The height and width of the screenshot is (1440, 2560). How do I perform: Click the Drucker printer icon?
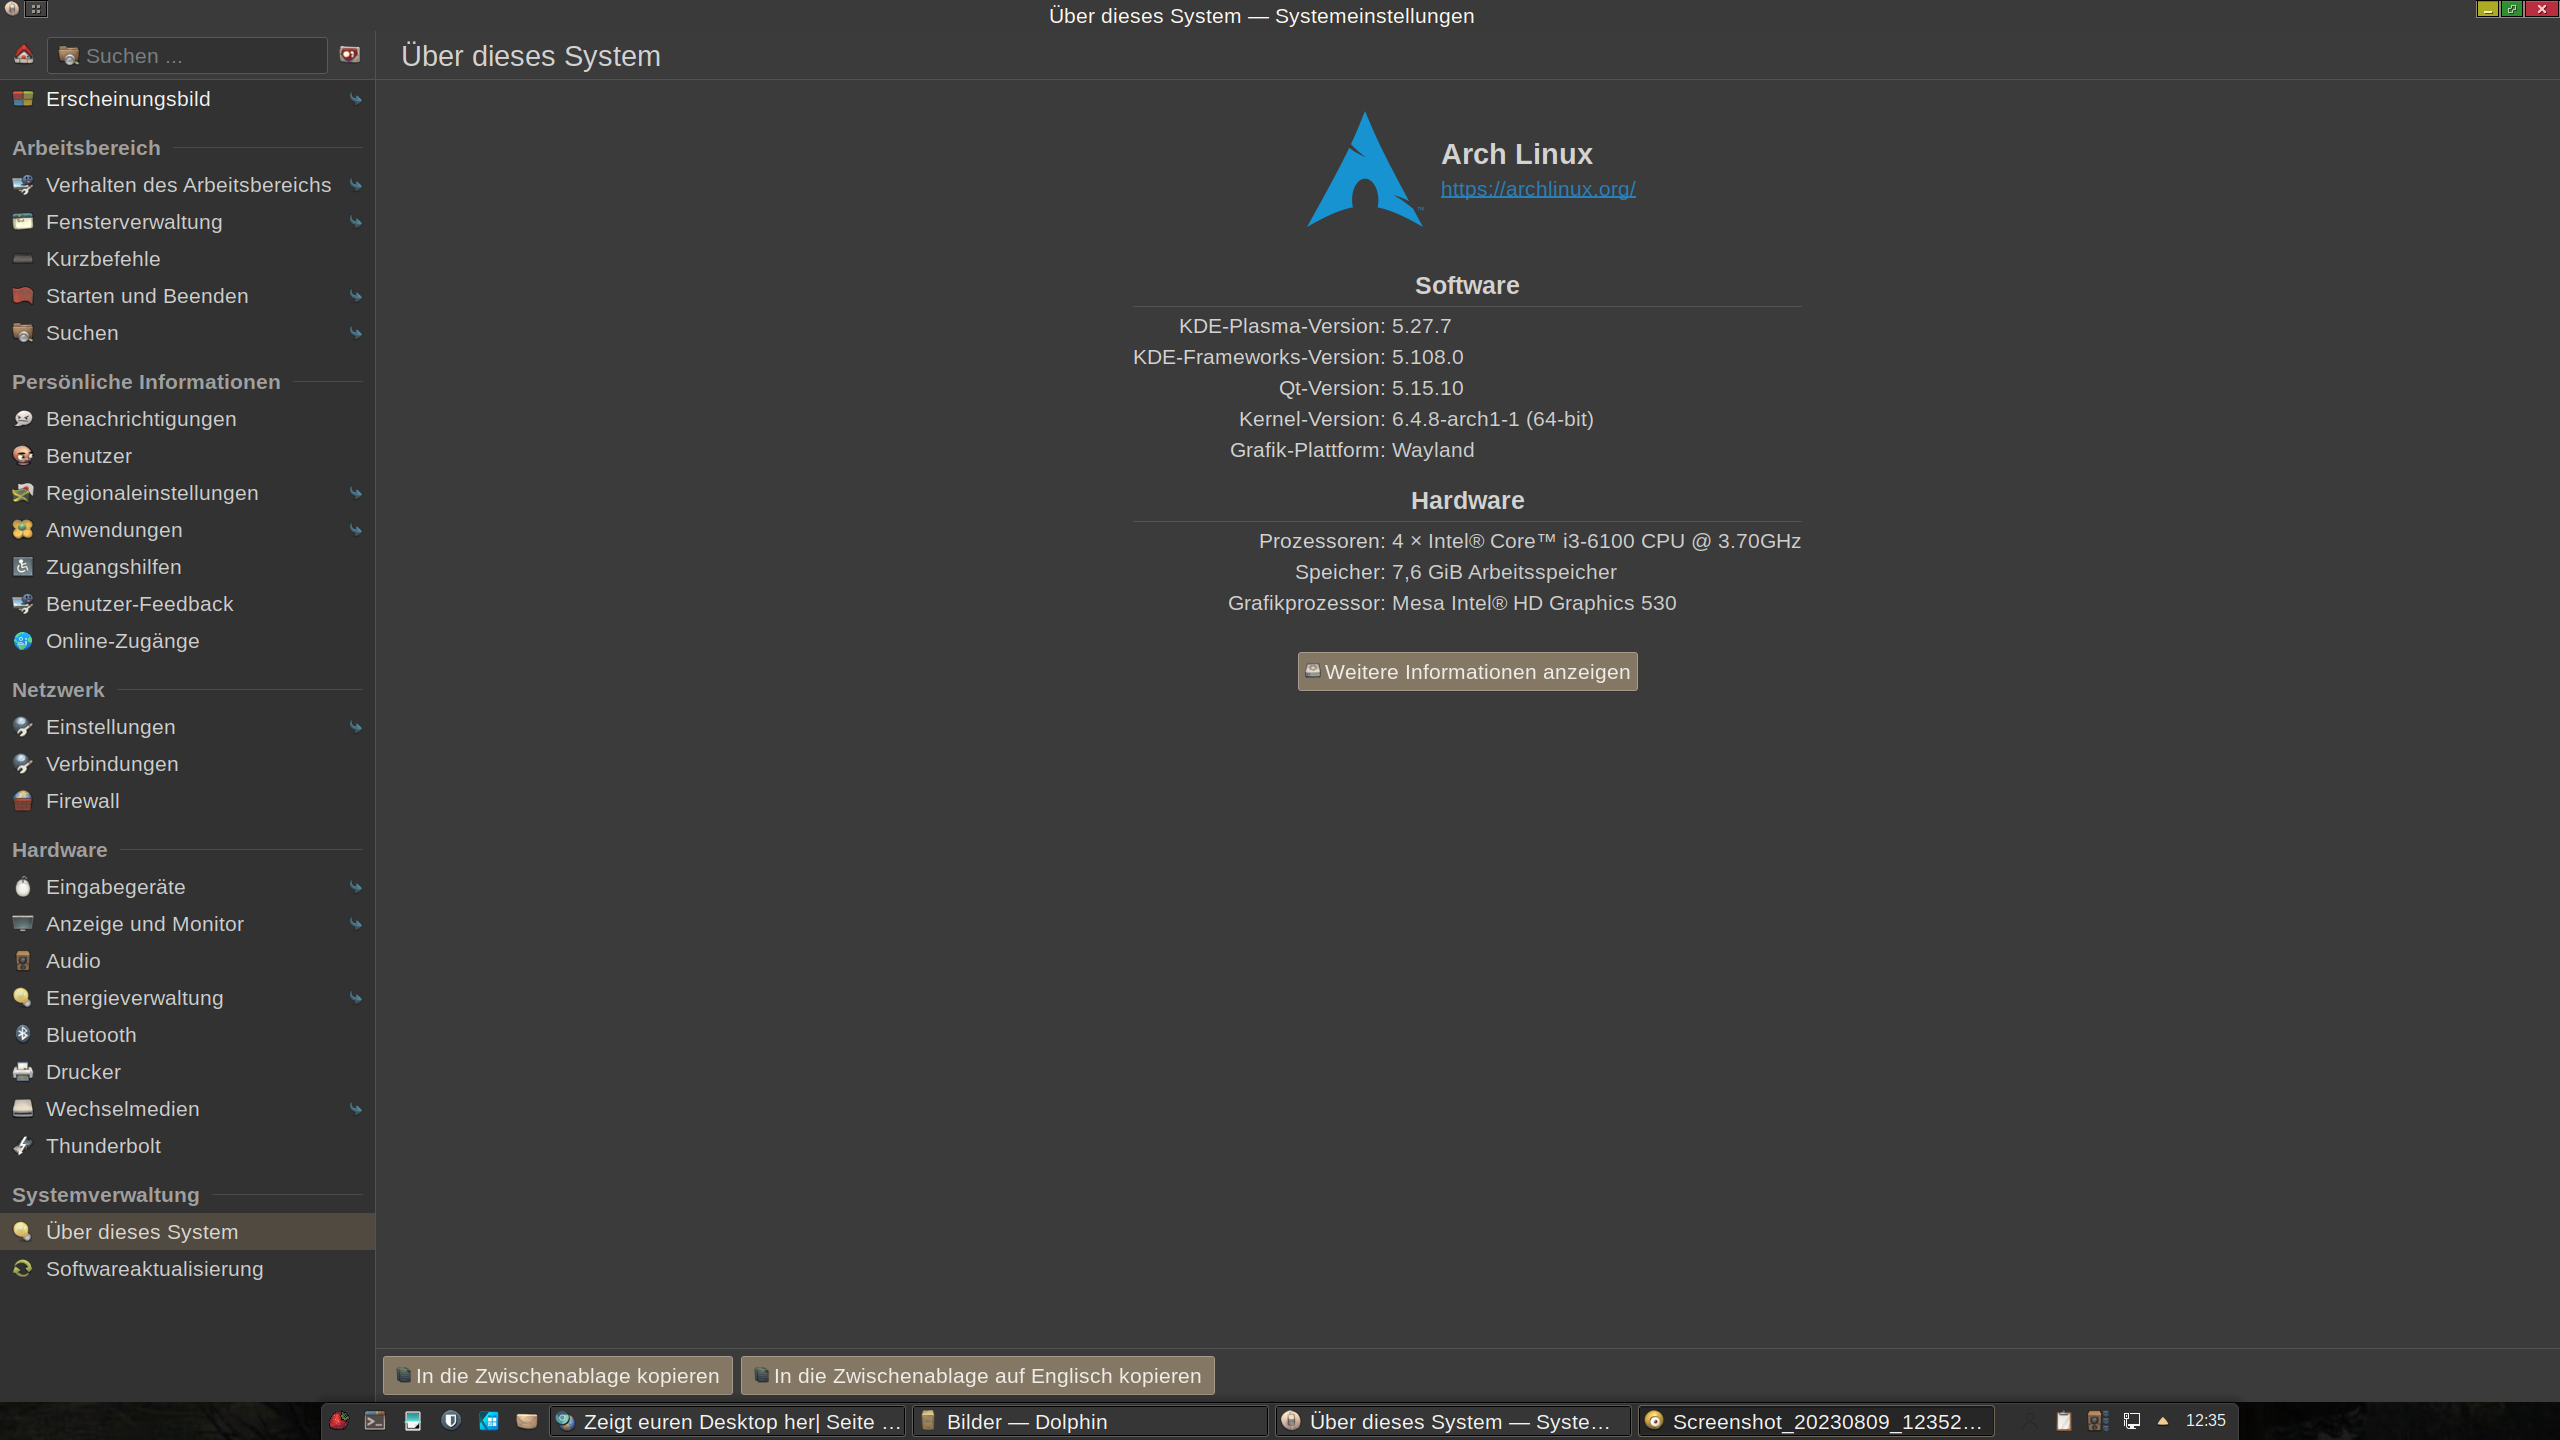pos(23,1071)
